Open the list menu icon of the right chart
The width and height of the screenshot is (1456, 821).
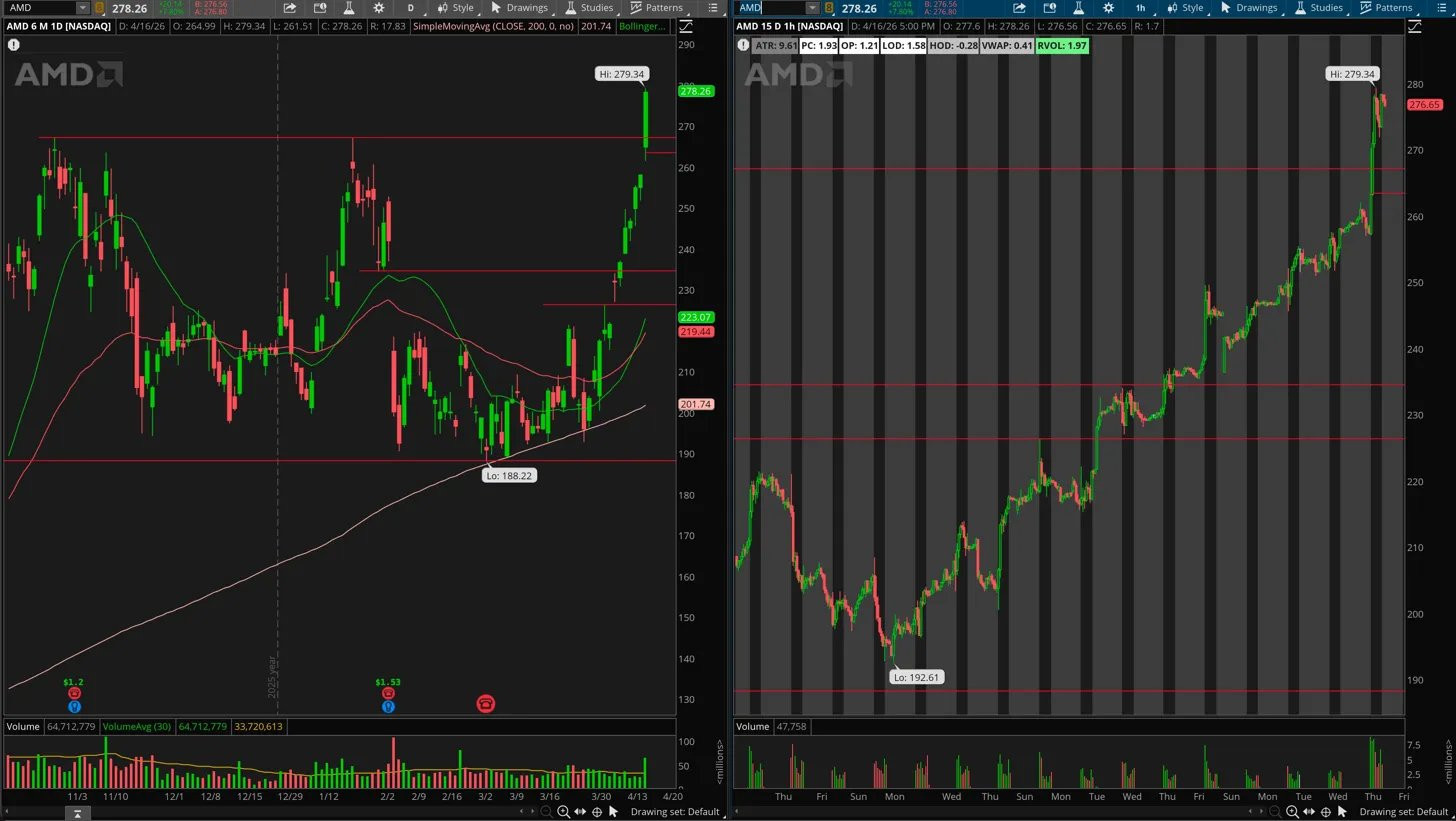click(x=1443, y=8)
